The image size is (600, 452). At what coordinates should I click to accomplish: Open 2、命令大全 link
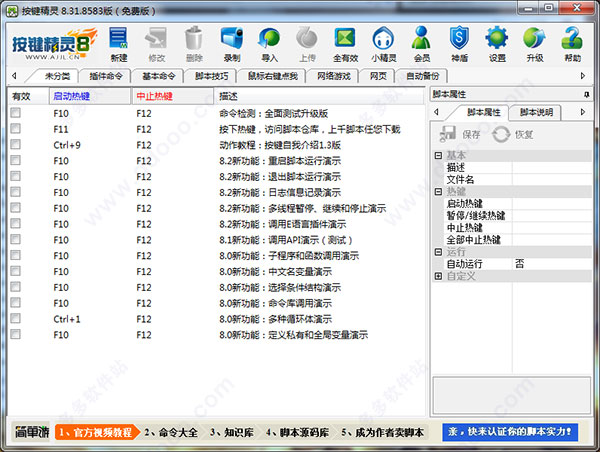[171, 432]
